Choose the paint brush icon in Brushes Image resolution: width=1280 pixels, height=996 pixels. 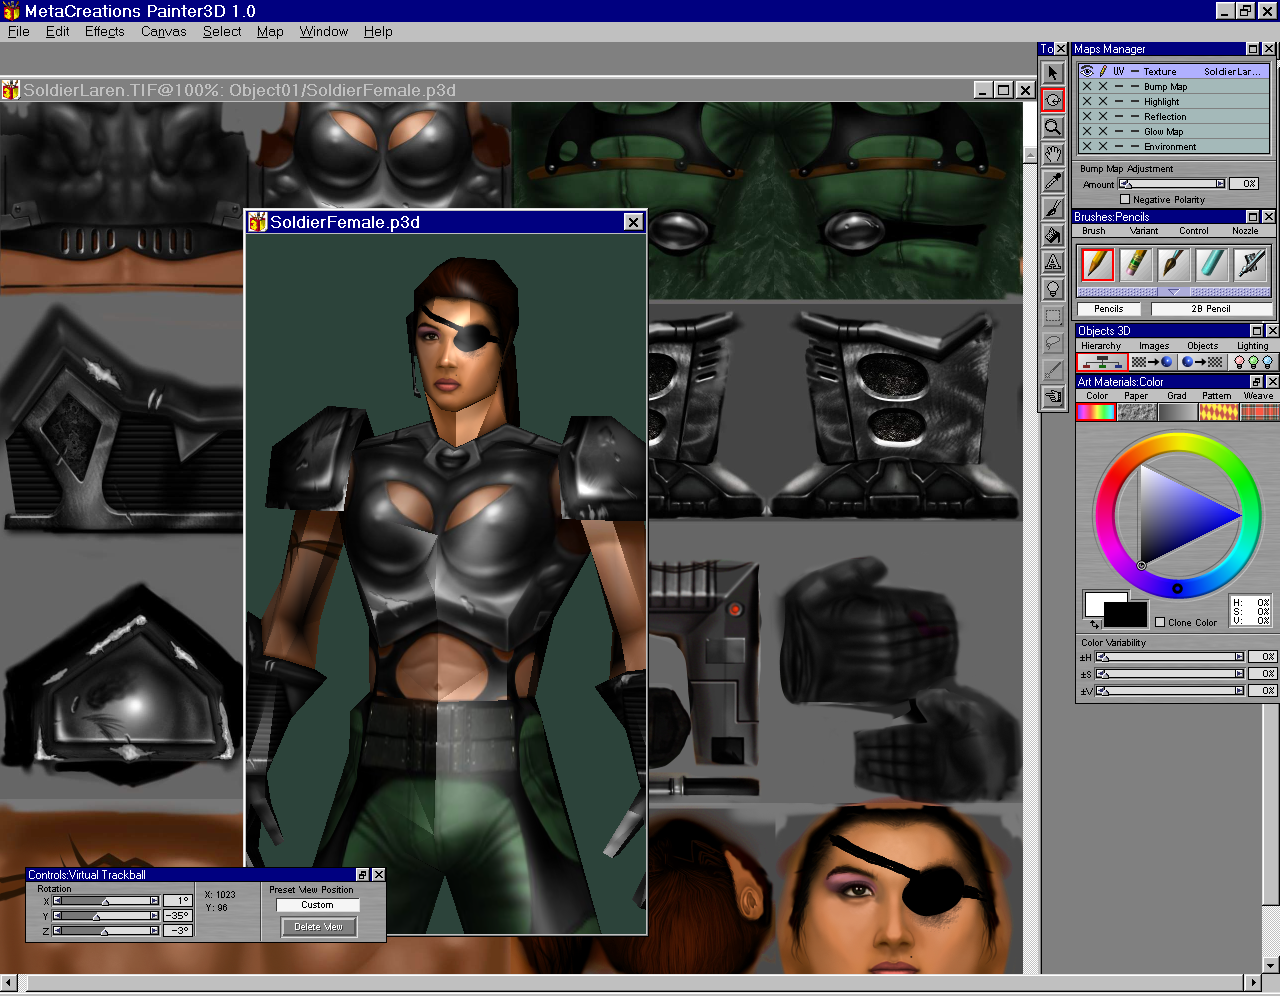point(1173,264)
